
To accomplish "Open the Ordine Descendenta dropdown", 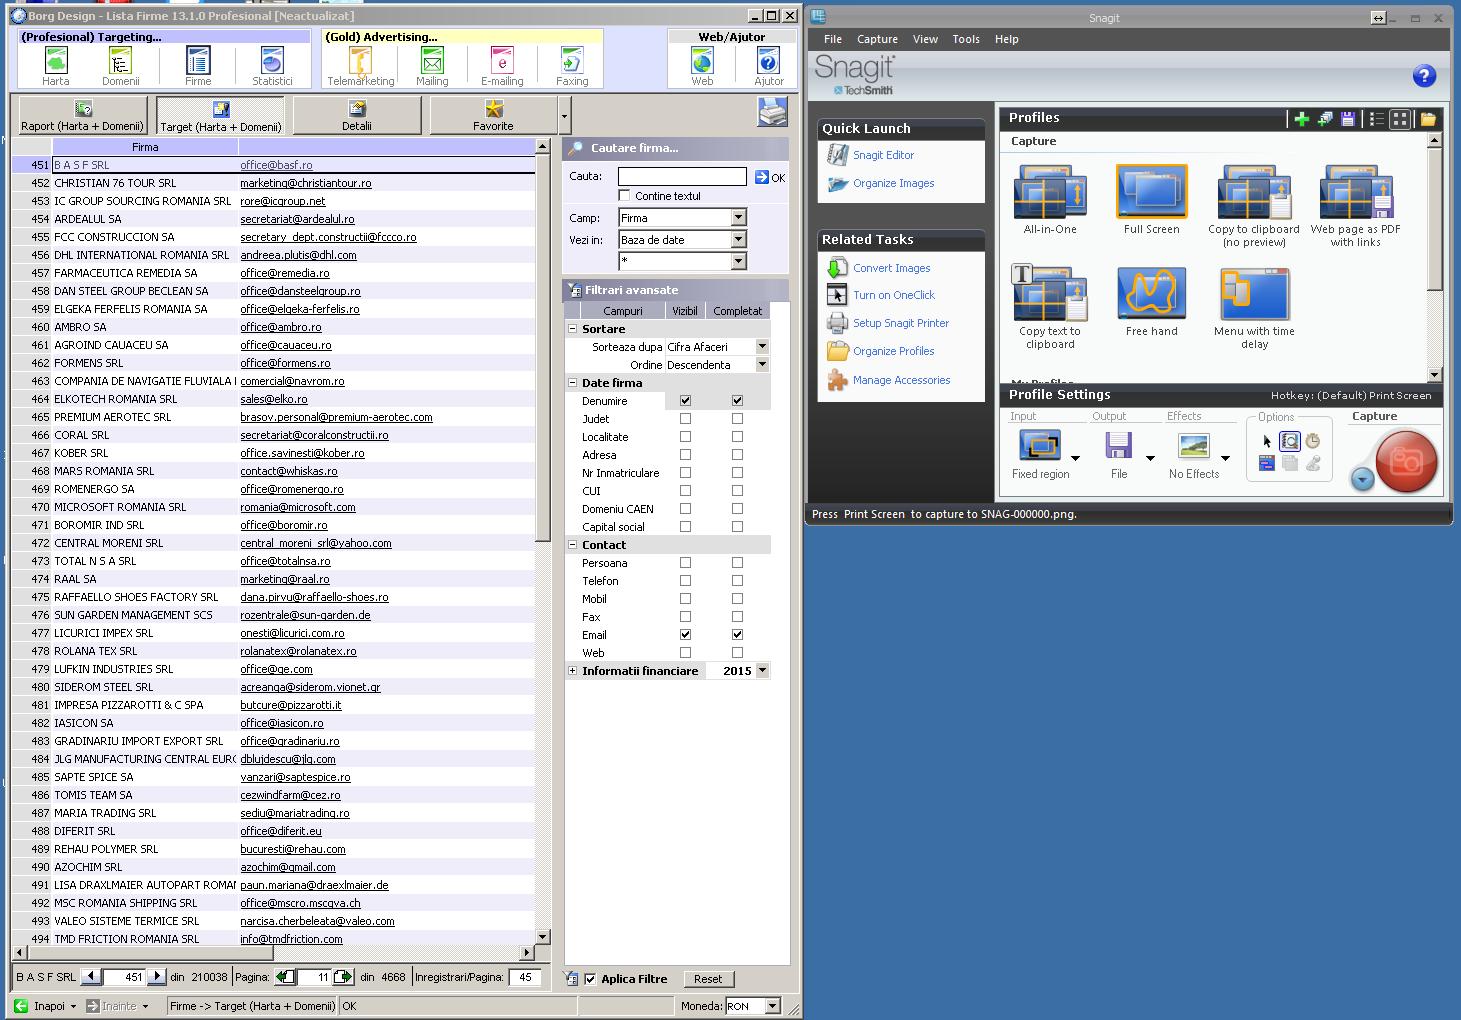I will [x=762, y=365].
